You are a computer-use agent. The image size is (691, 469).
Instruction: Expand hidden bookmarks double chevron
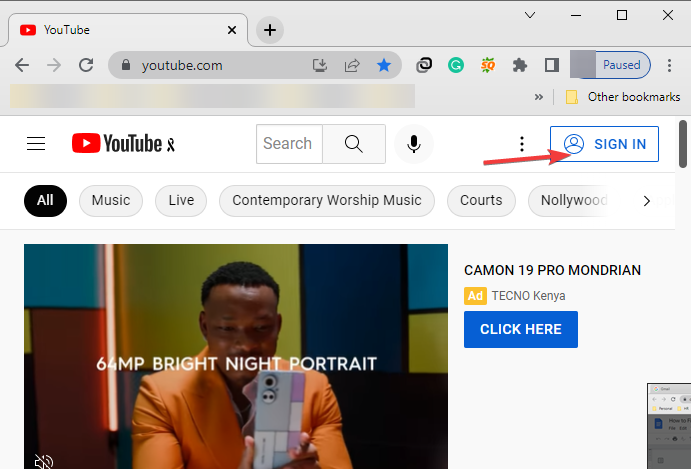point(539,97)
